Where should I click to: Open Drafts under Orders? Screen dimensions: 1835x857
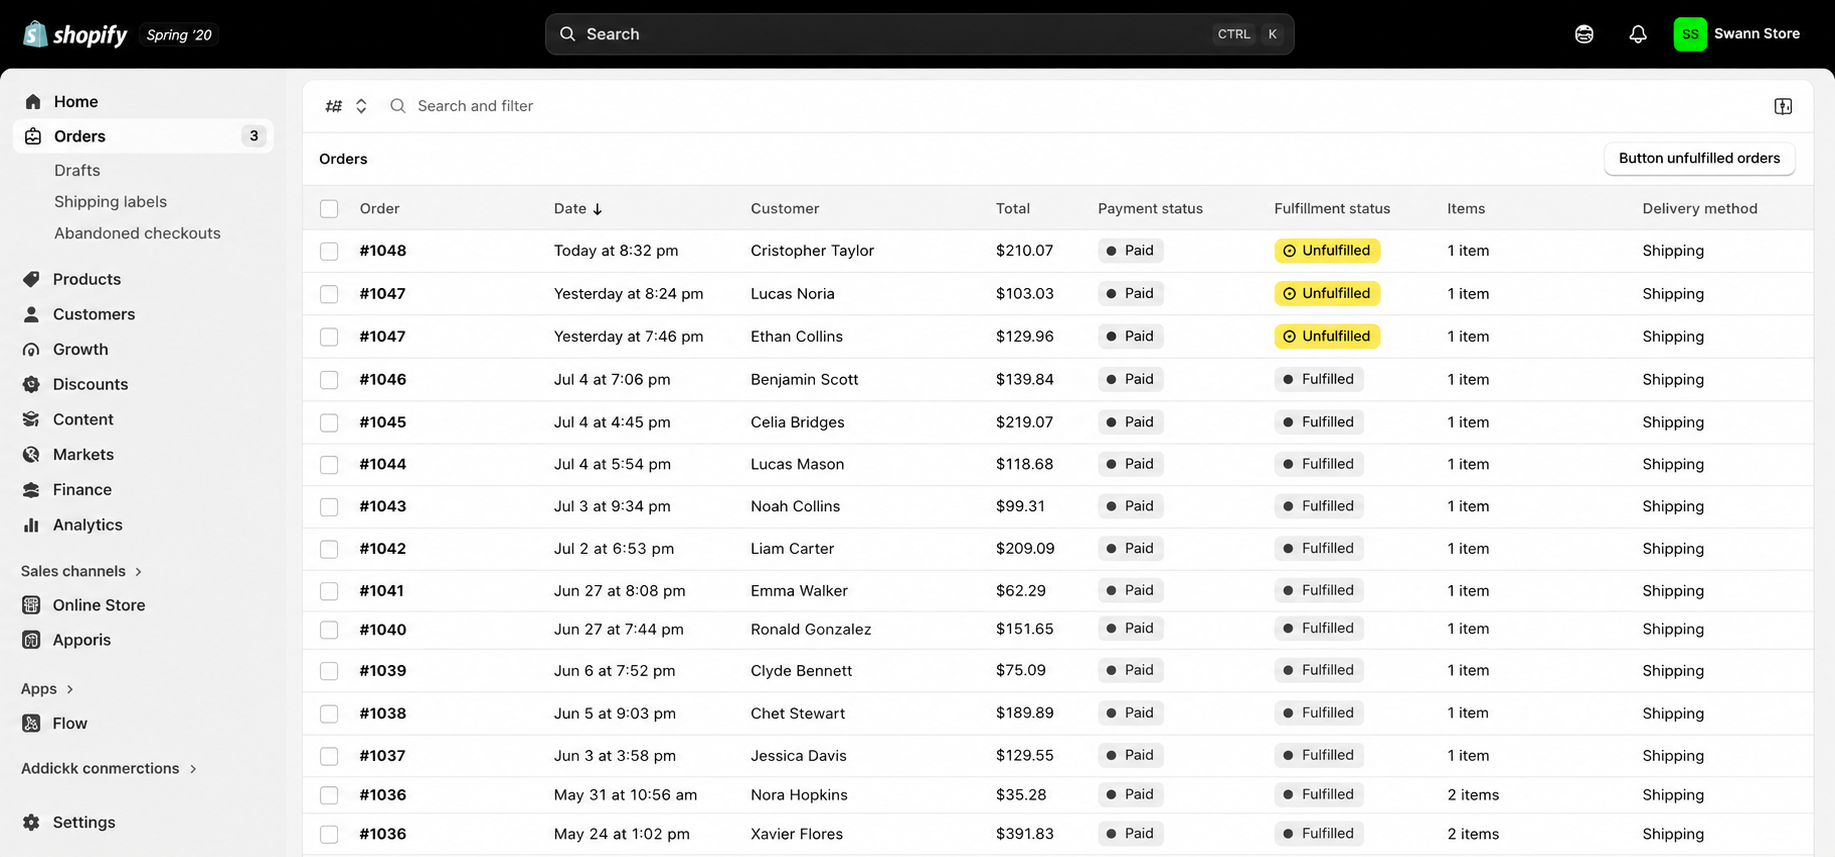click(77, 170)
